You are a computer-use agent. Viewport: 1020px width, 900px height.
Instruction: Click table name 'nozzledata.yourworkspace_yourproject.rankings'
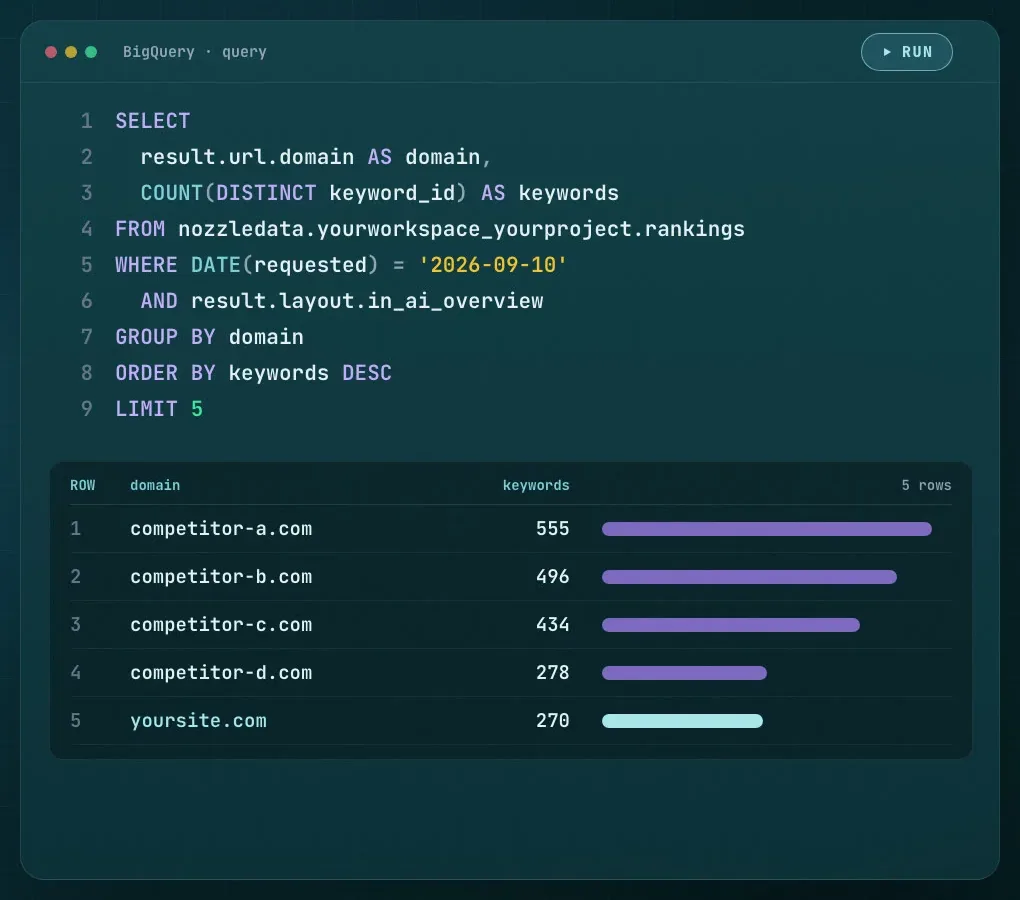(461, 229)
